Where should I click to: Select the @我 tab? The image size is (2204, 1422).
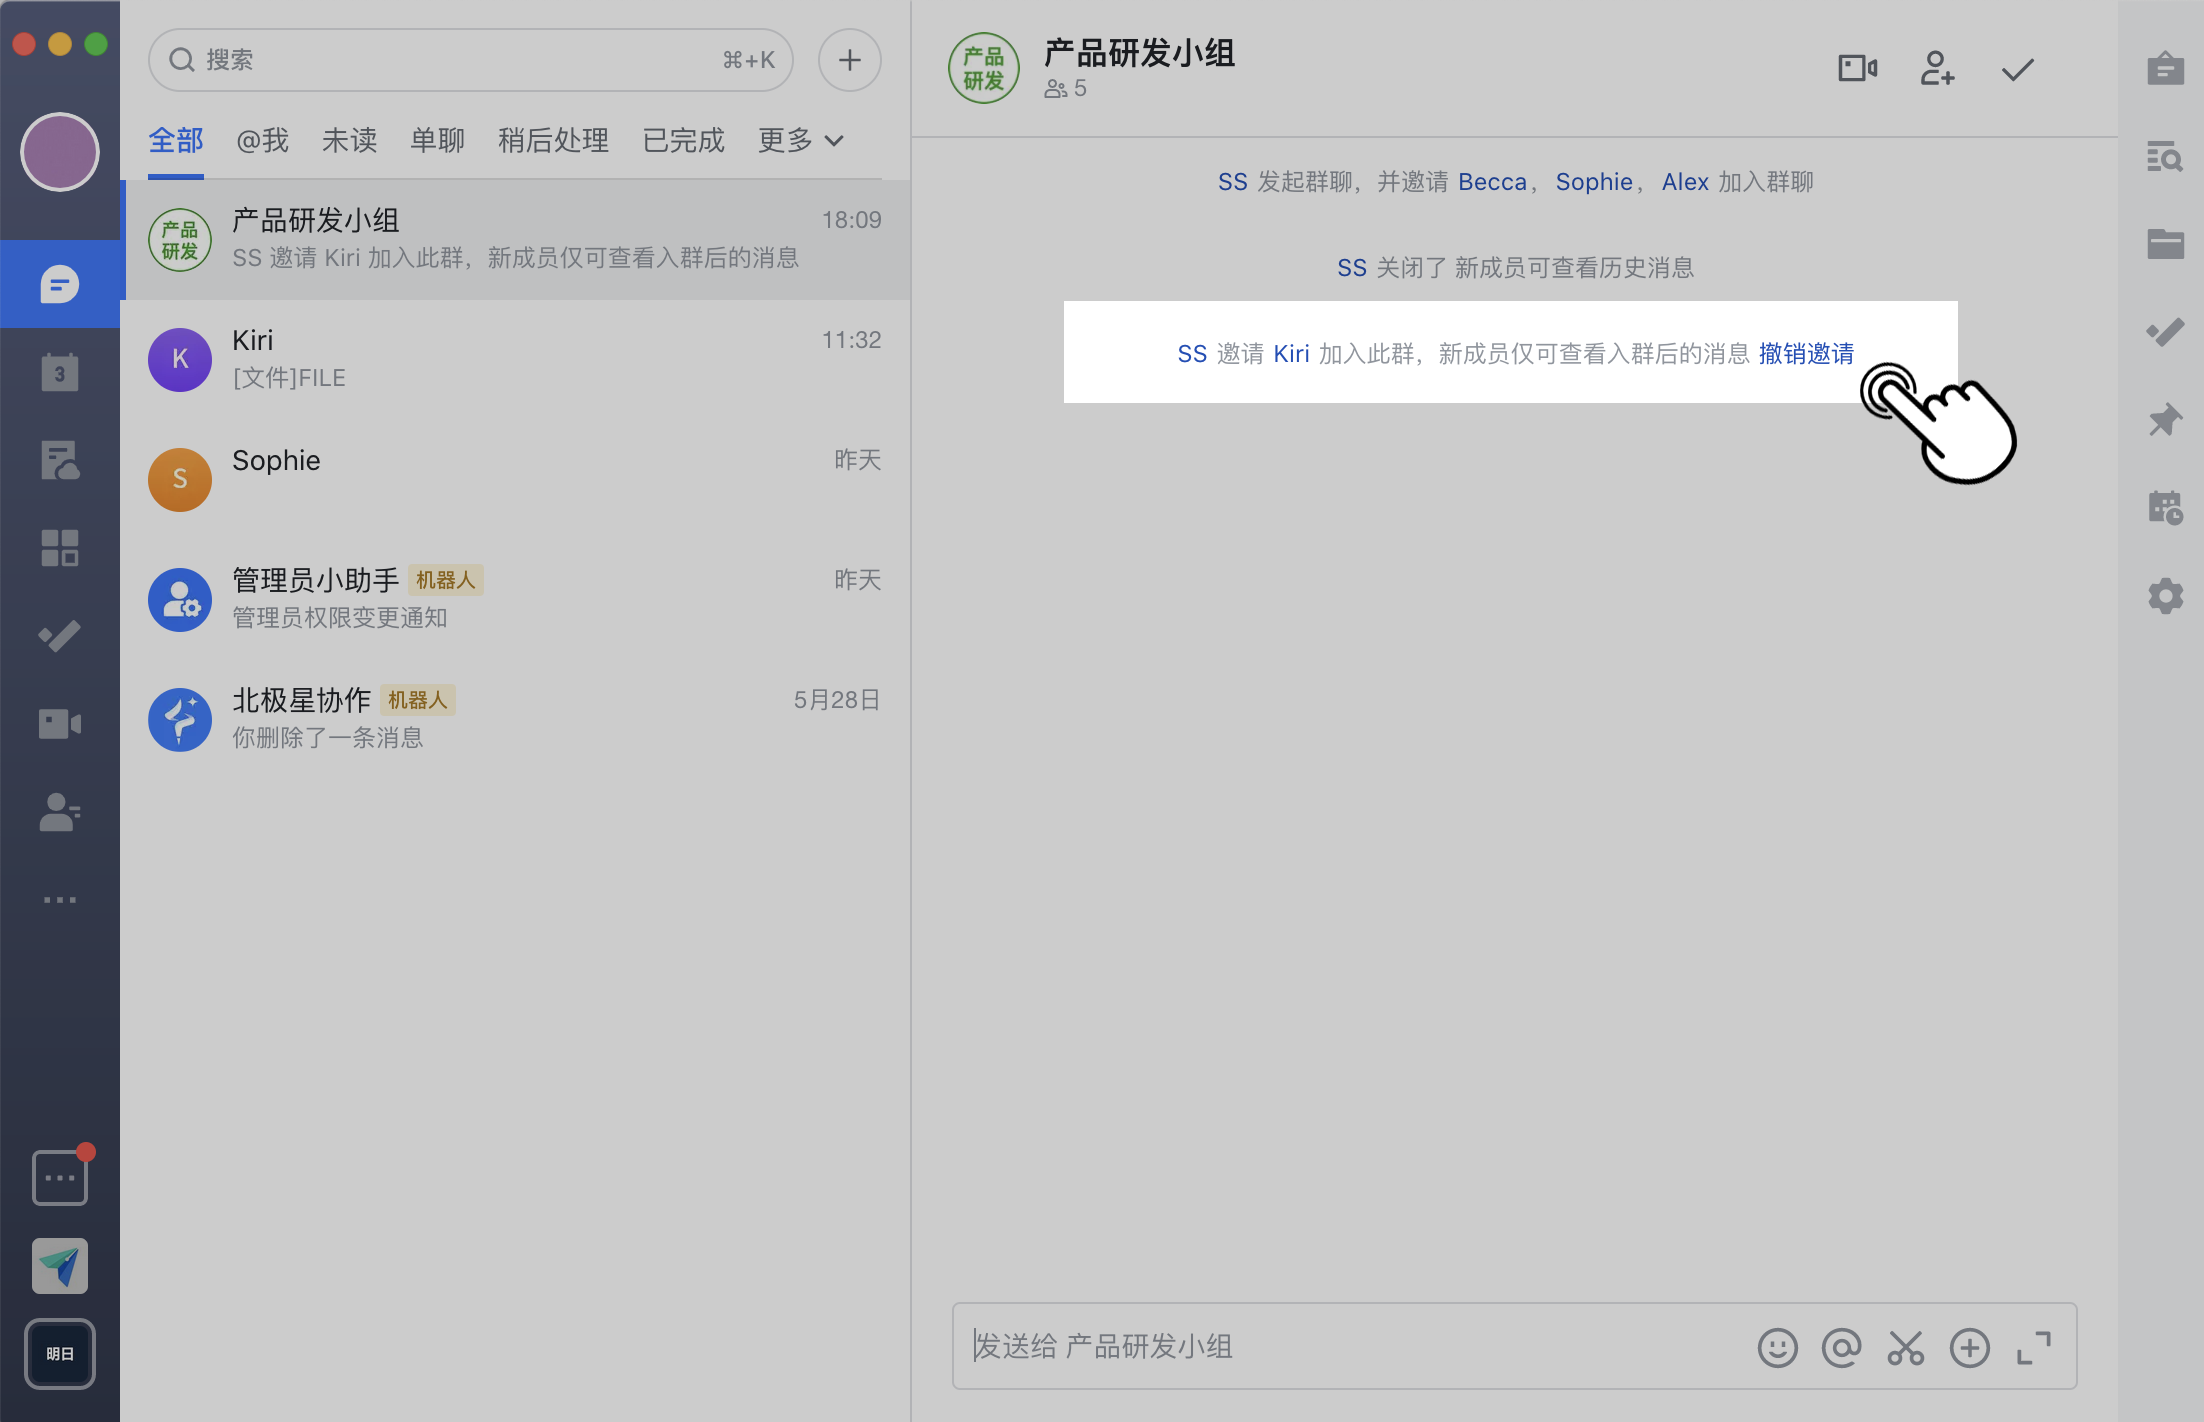(262, 140)
